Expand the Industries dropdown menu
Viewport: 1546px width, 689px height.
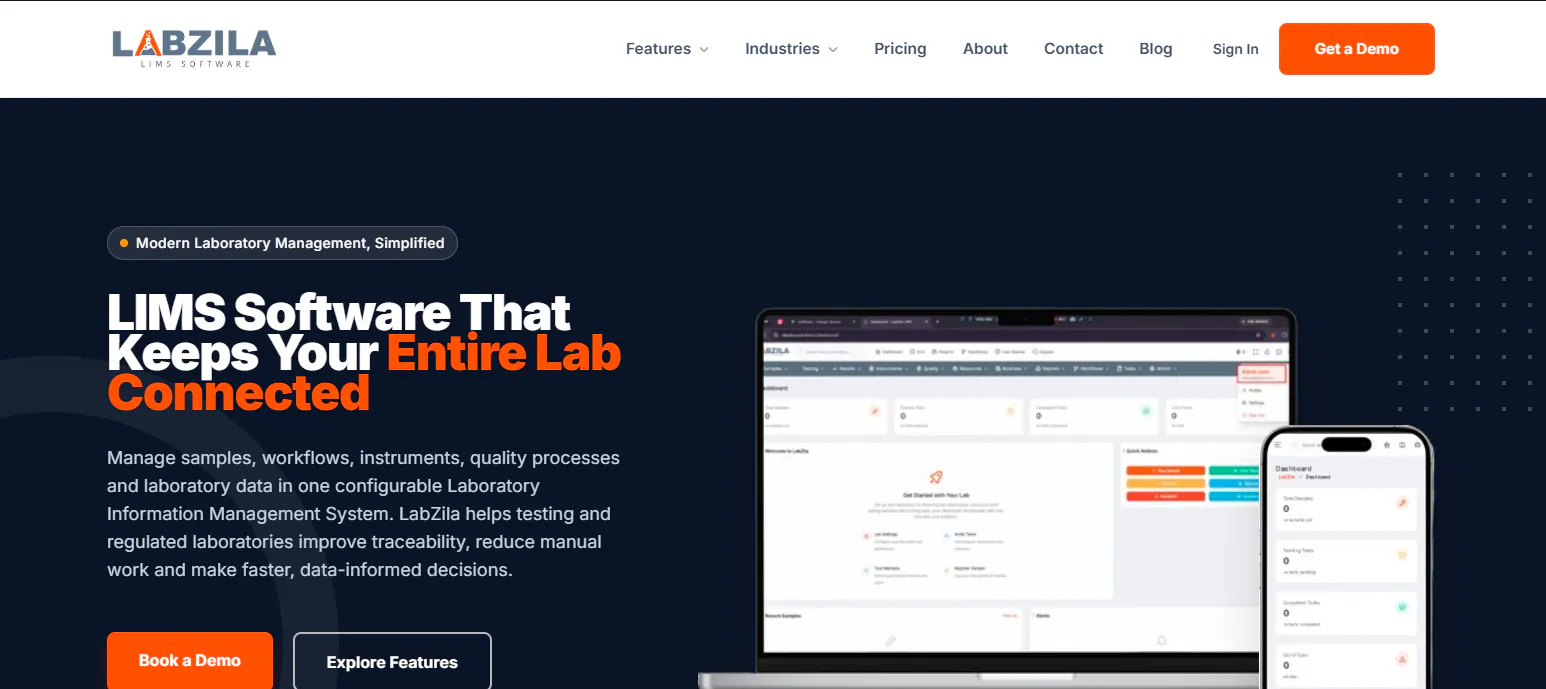pyautogui.click(x=791, y=49)
